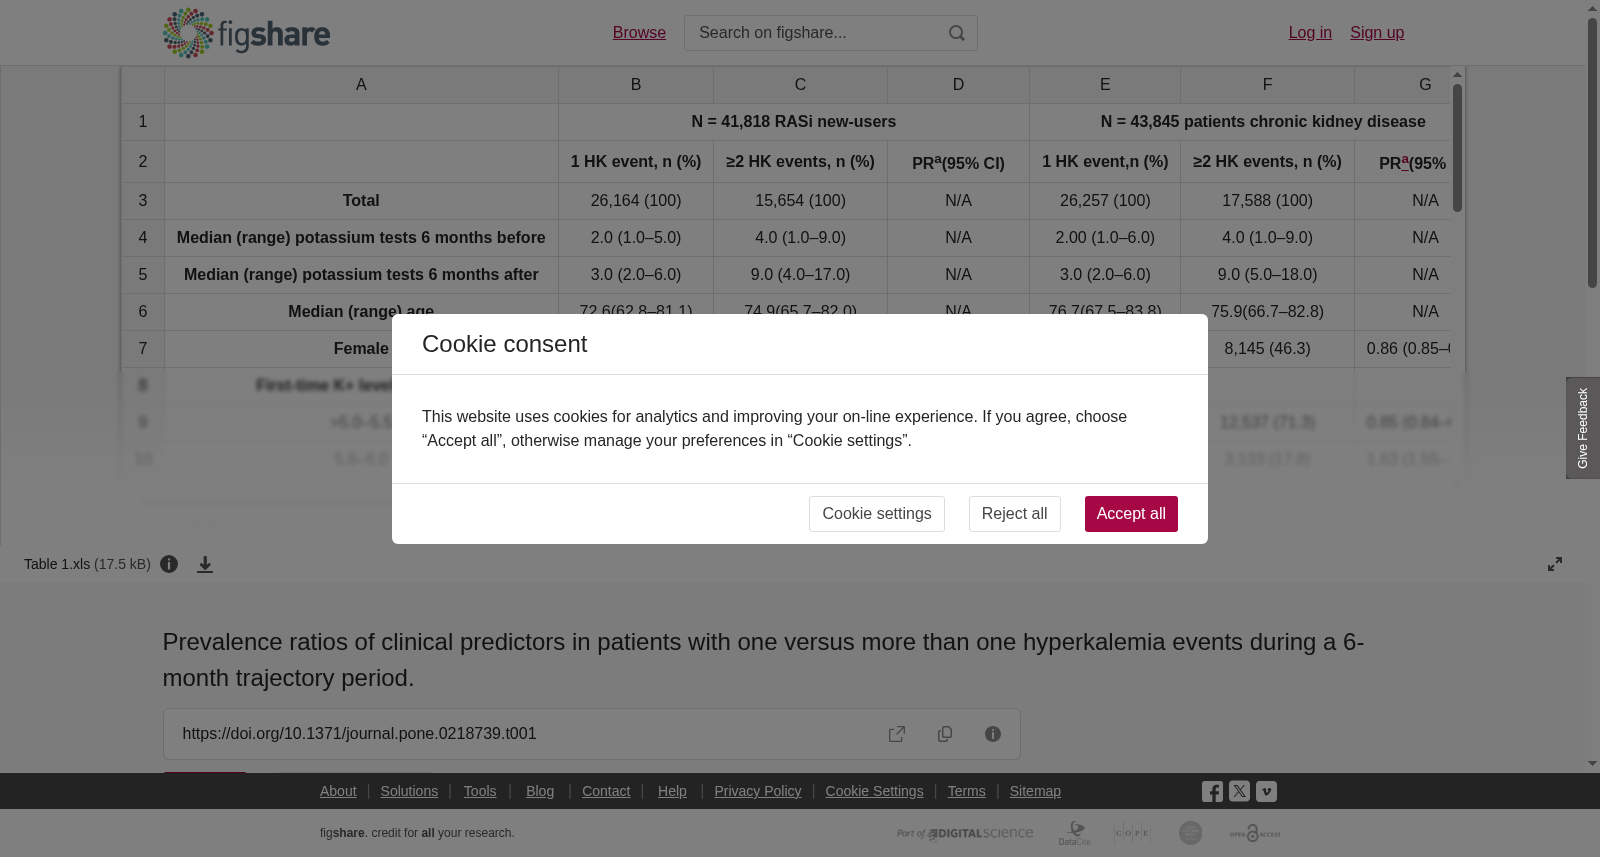Select column E header in table
Screen dimensions: 1600x857
coord(1105,85)
